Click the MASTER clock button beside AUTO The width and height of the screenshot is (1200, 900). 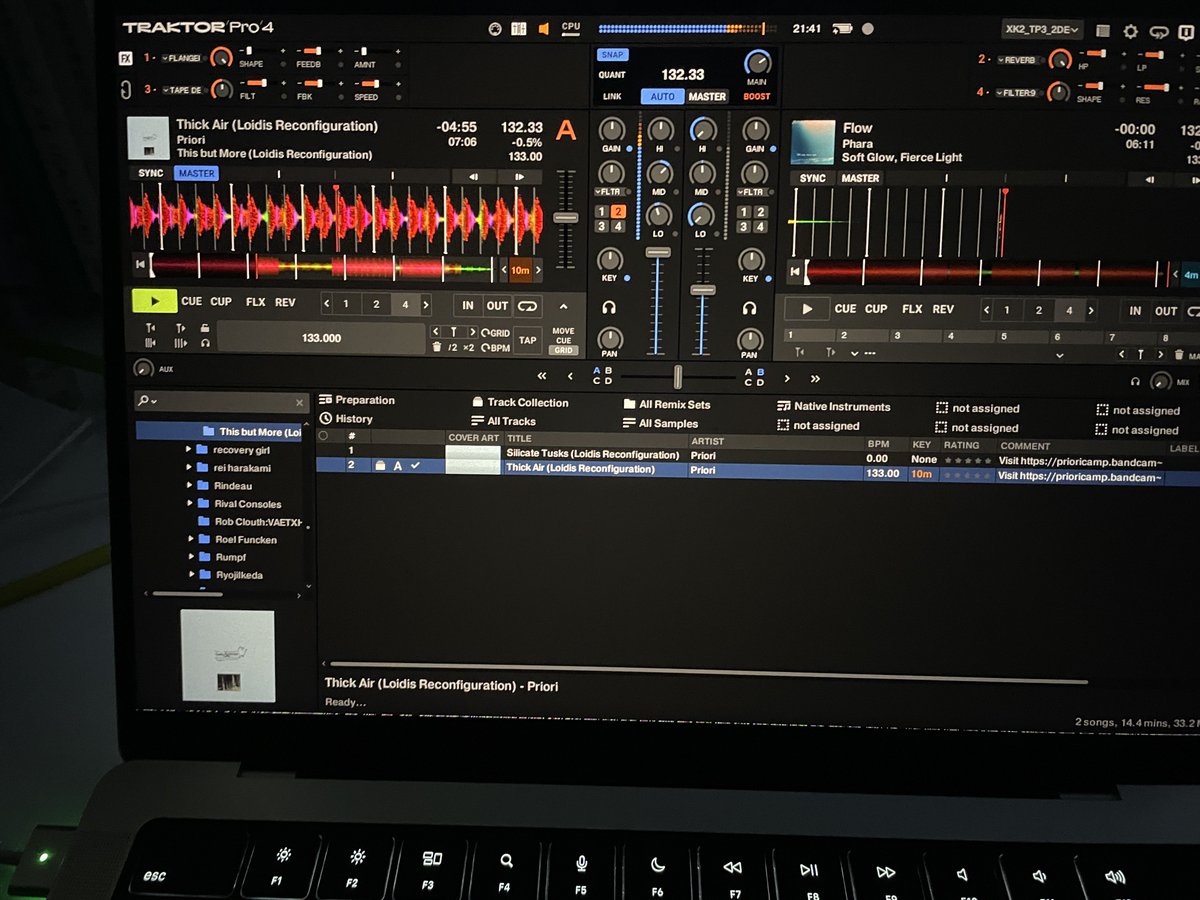(x=707, y=97)
